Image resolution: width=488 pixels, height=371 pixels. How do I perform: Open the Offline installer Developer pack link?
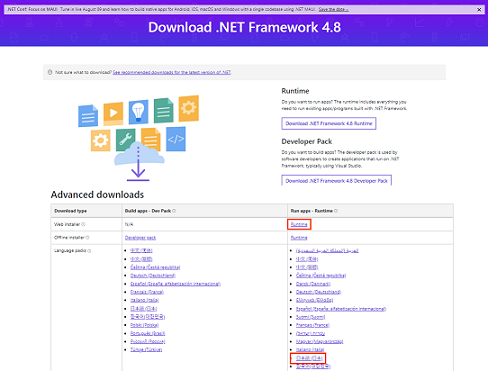coord(140,238)
